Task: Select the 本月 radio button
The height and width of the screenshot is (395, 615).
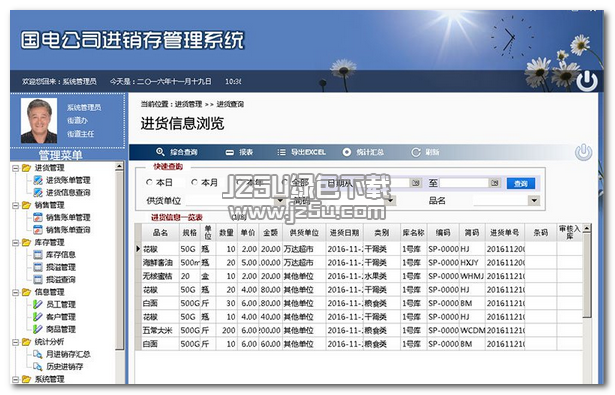Action: tap(194, 182)
